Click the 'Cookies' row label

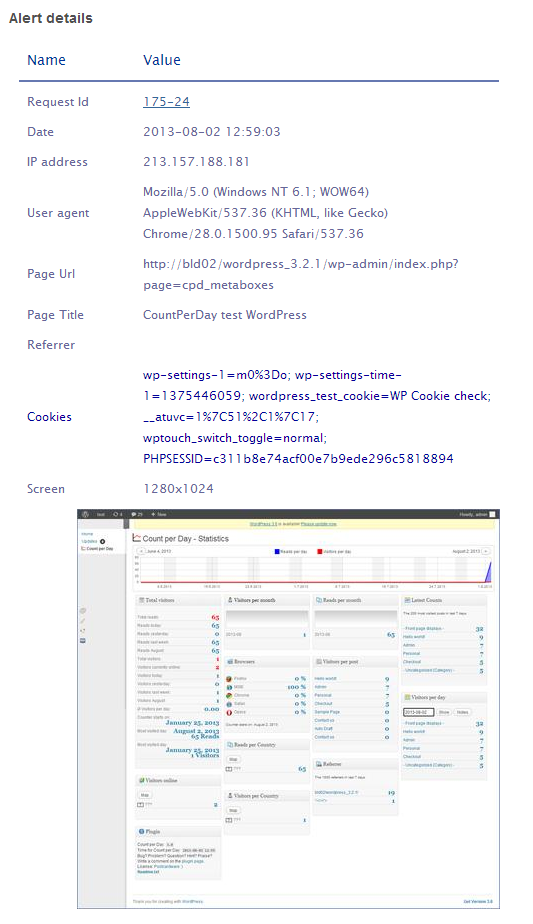[50, 417]
